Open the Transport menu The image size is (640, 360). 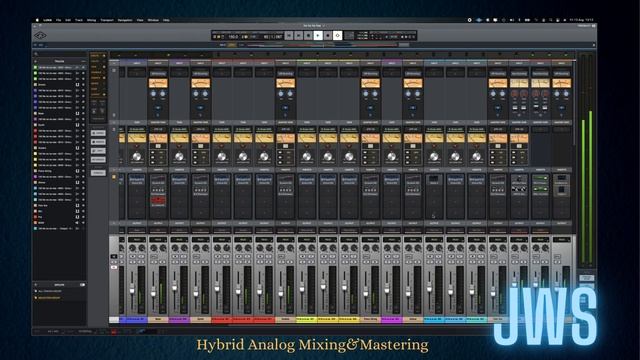point(107,20)
